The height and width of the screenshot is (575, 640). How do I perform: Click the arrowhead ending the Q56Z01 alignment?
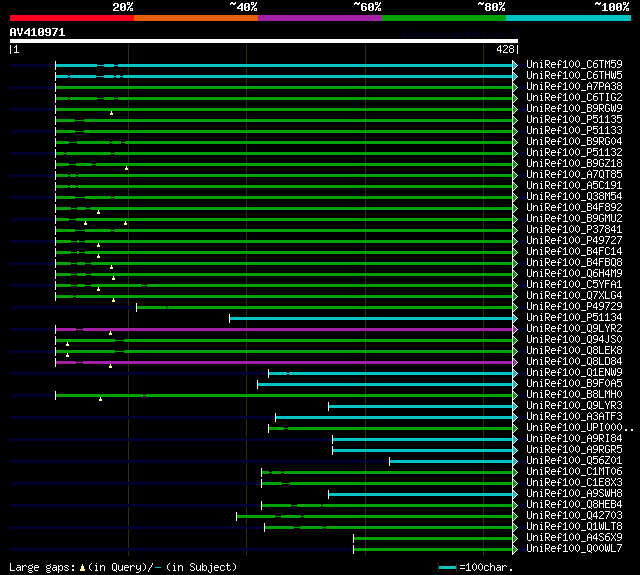point(515,461)
